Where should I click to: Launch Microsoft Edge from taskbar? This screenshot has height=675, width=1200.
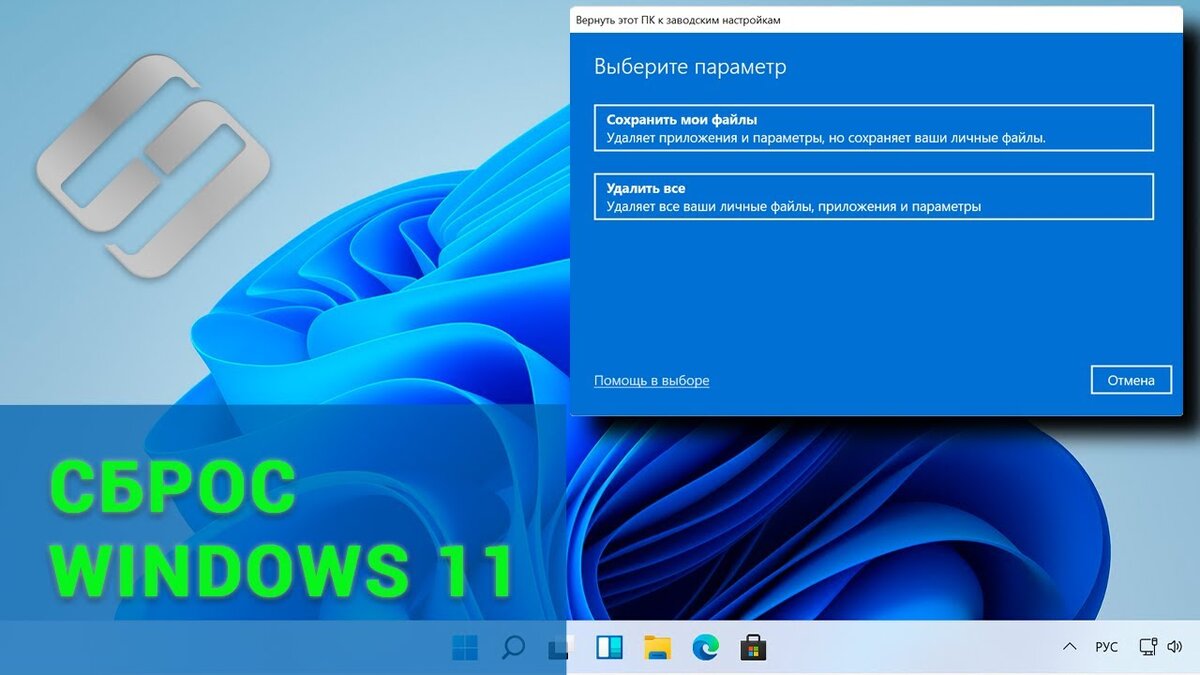click(x=705, y=648)
